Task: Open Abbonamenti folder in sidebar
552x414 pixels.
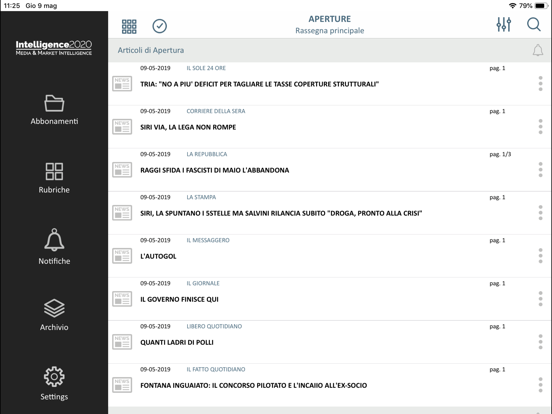Action: click(54, 110)
